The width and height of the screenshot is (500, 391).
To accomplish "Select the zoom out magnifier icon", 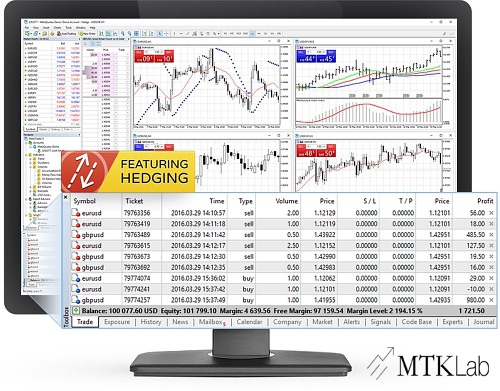I will click(129, 34).
